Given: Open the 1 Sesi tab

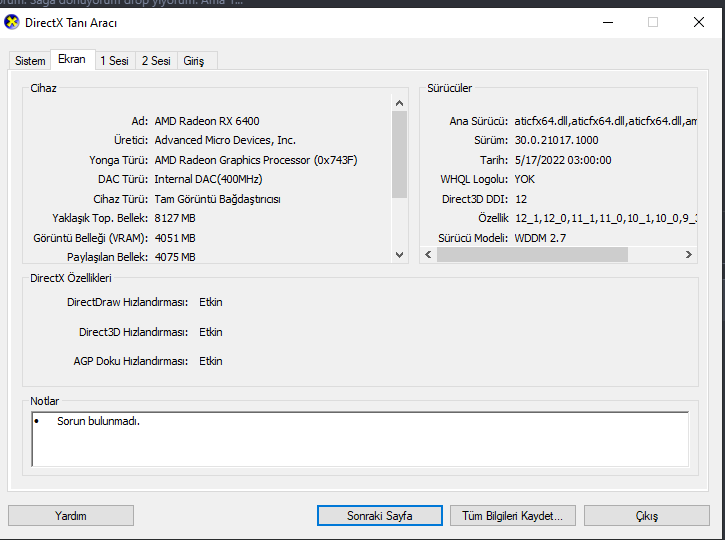Looking at the screenshot, I should 115,61.
